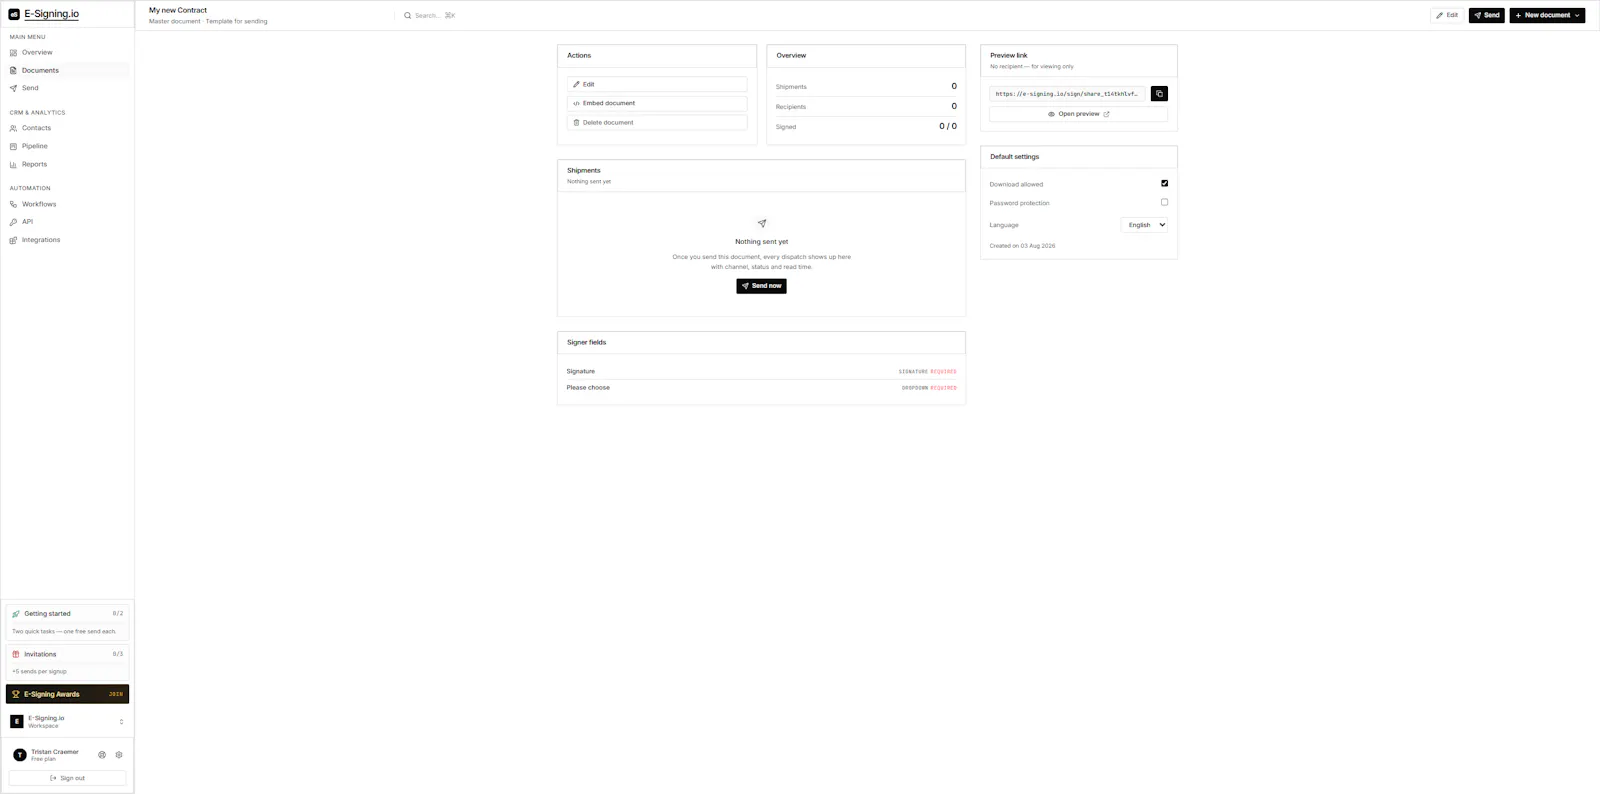
Task: Click the gift icon on Invitations
Action: tap(16, 654)
